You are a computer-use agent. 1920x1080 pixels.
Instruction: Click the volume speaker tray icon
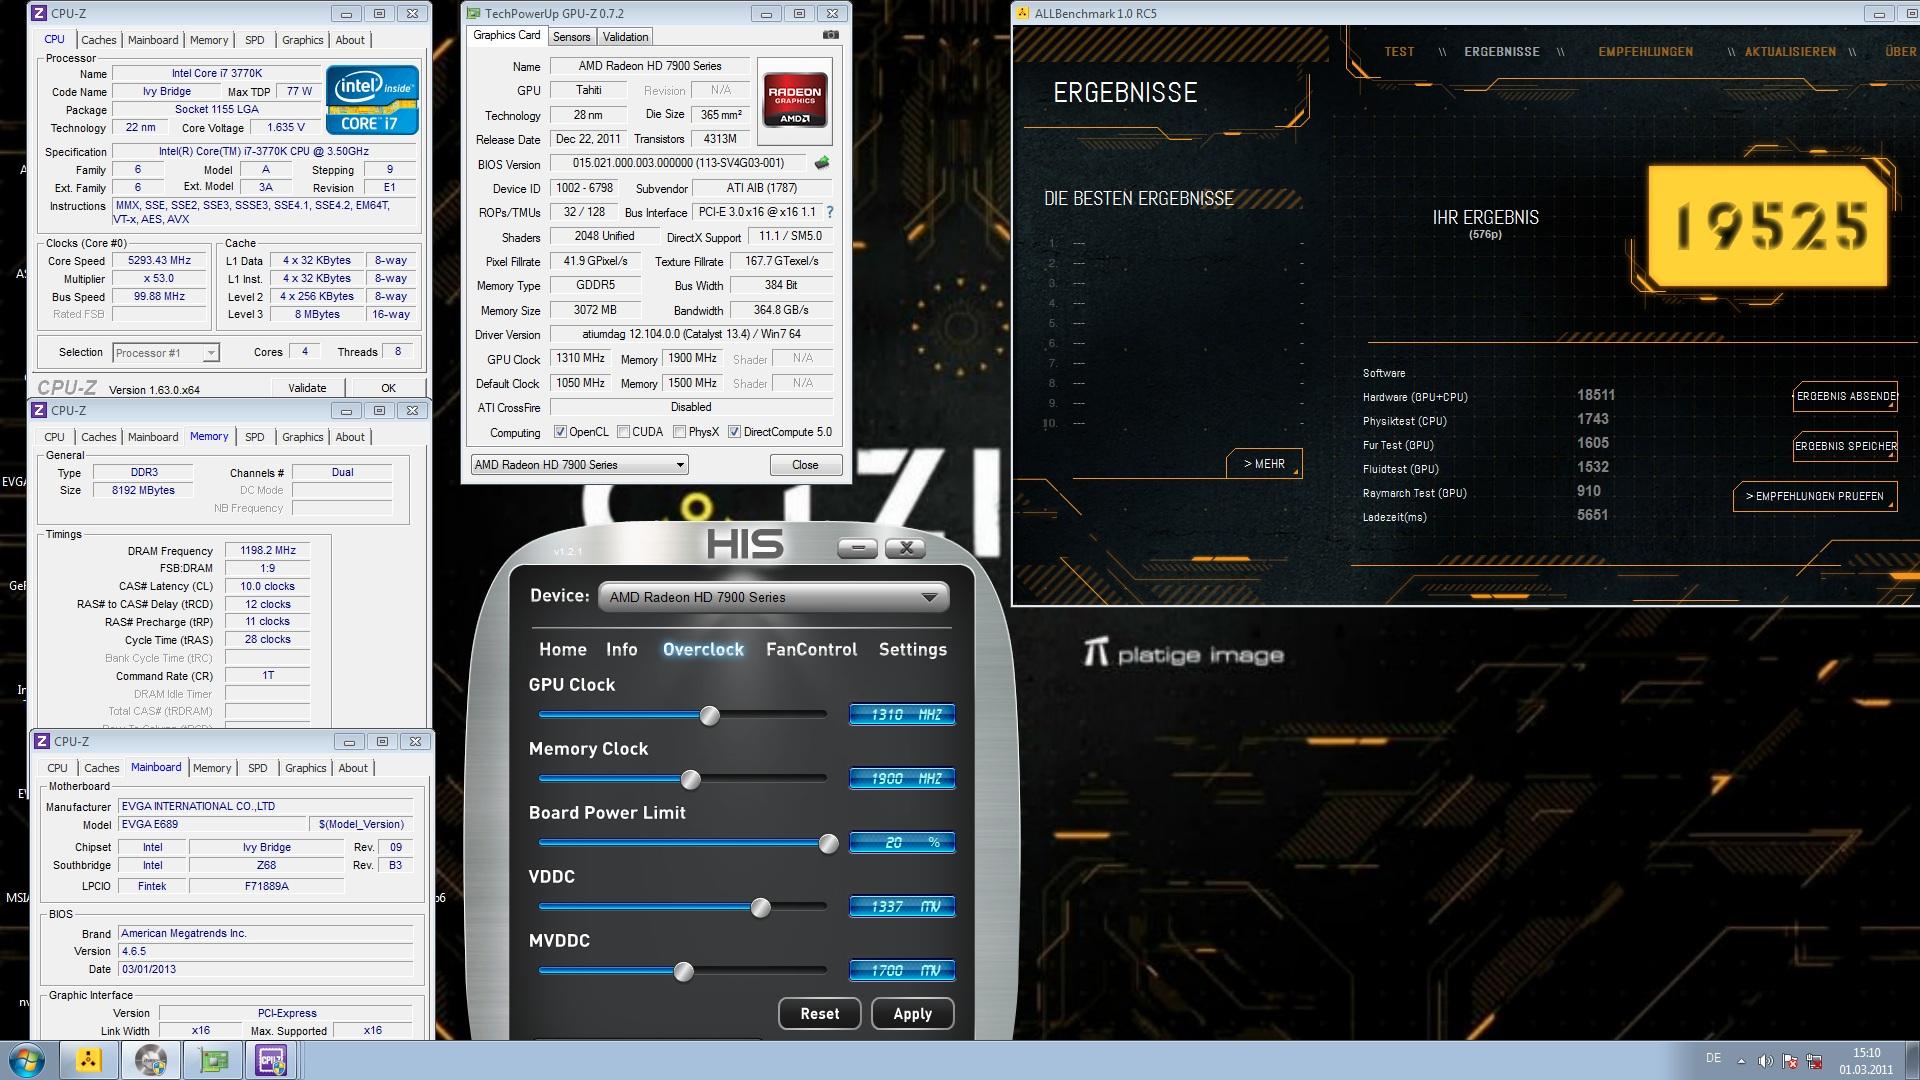coord(1765,1061)
